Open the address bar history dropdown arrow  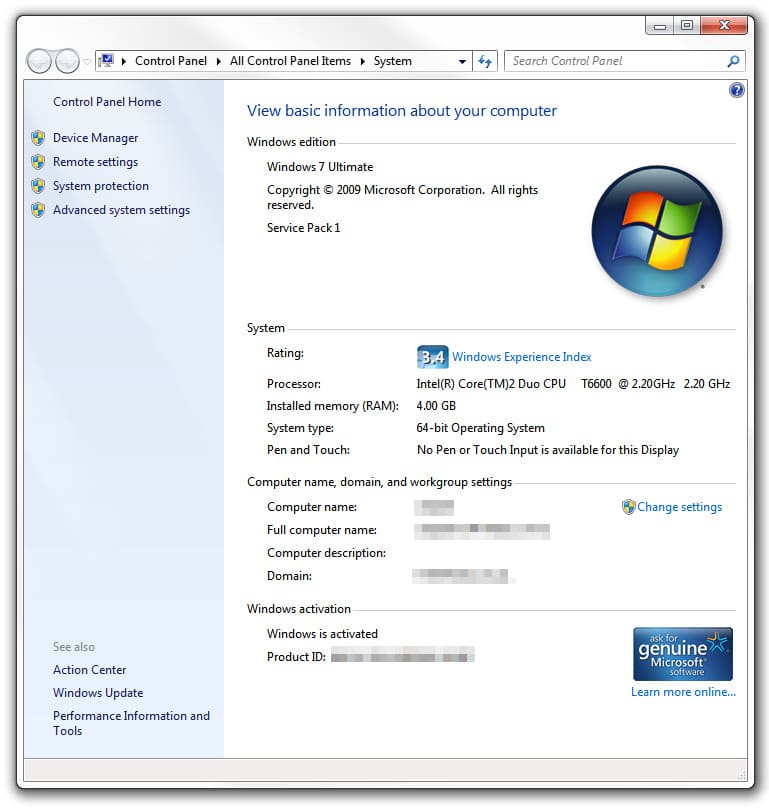click(x=461, y=61)
